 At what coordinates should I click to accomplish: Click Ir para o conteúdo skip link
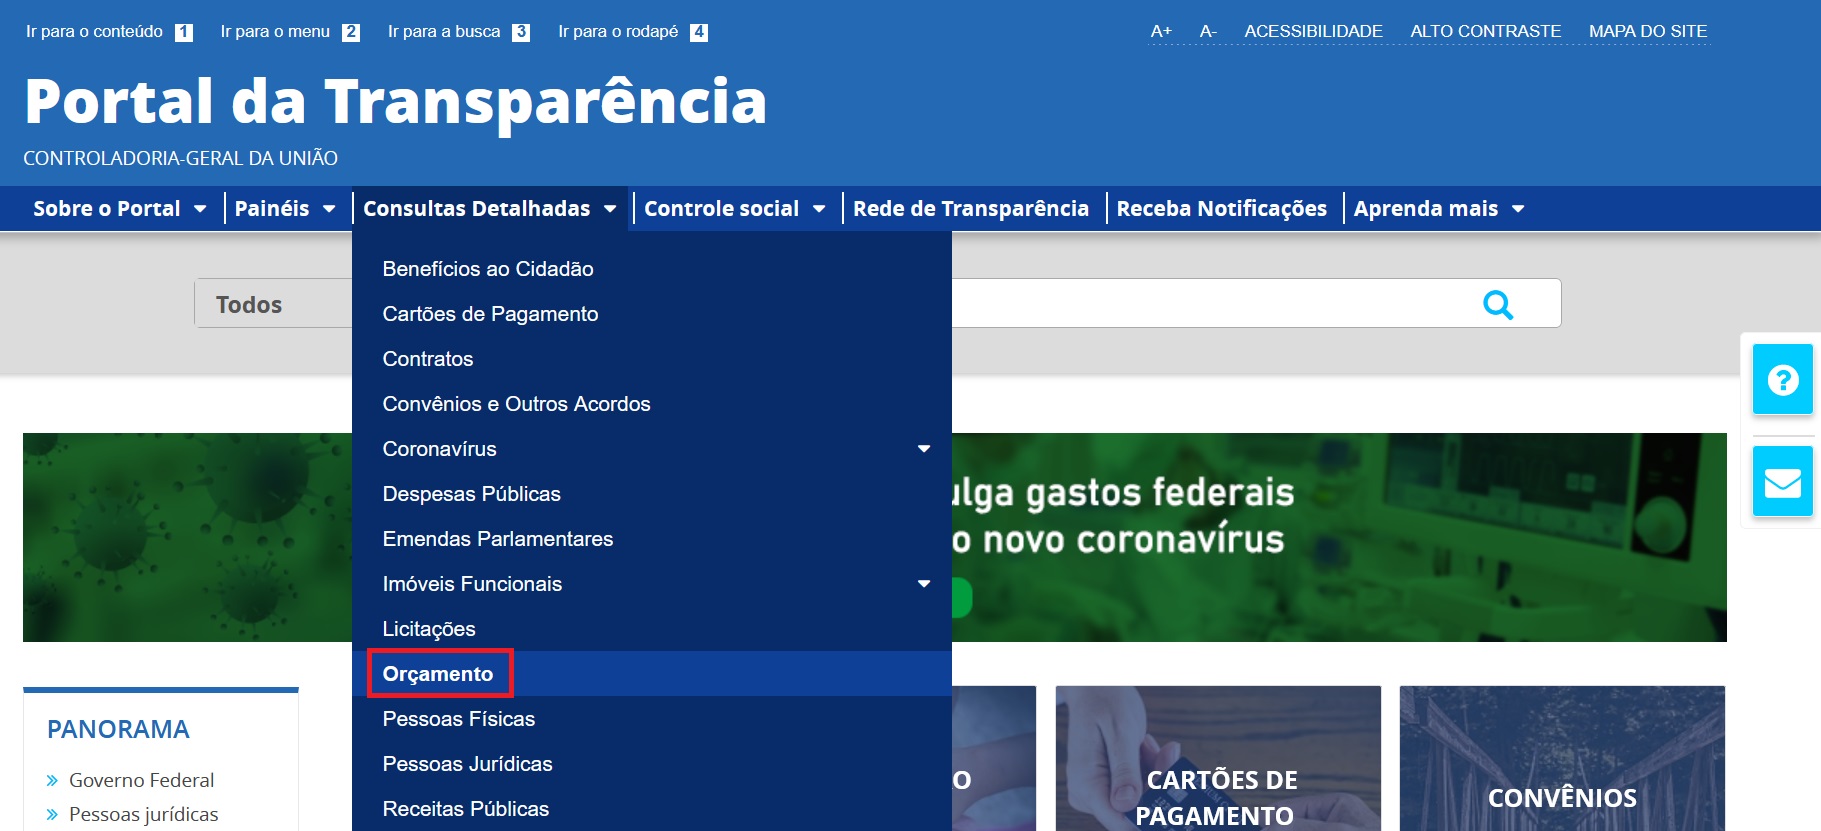[109, 32]
